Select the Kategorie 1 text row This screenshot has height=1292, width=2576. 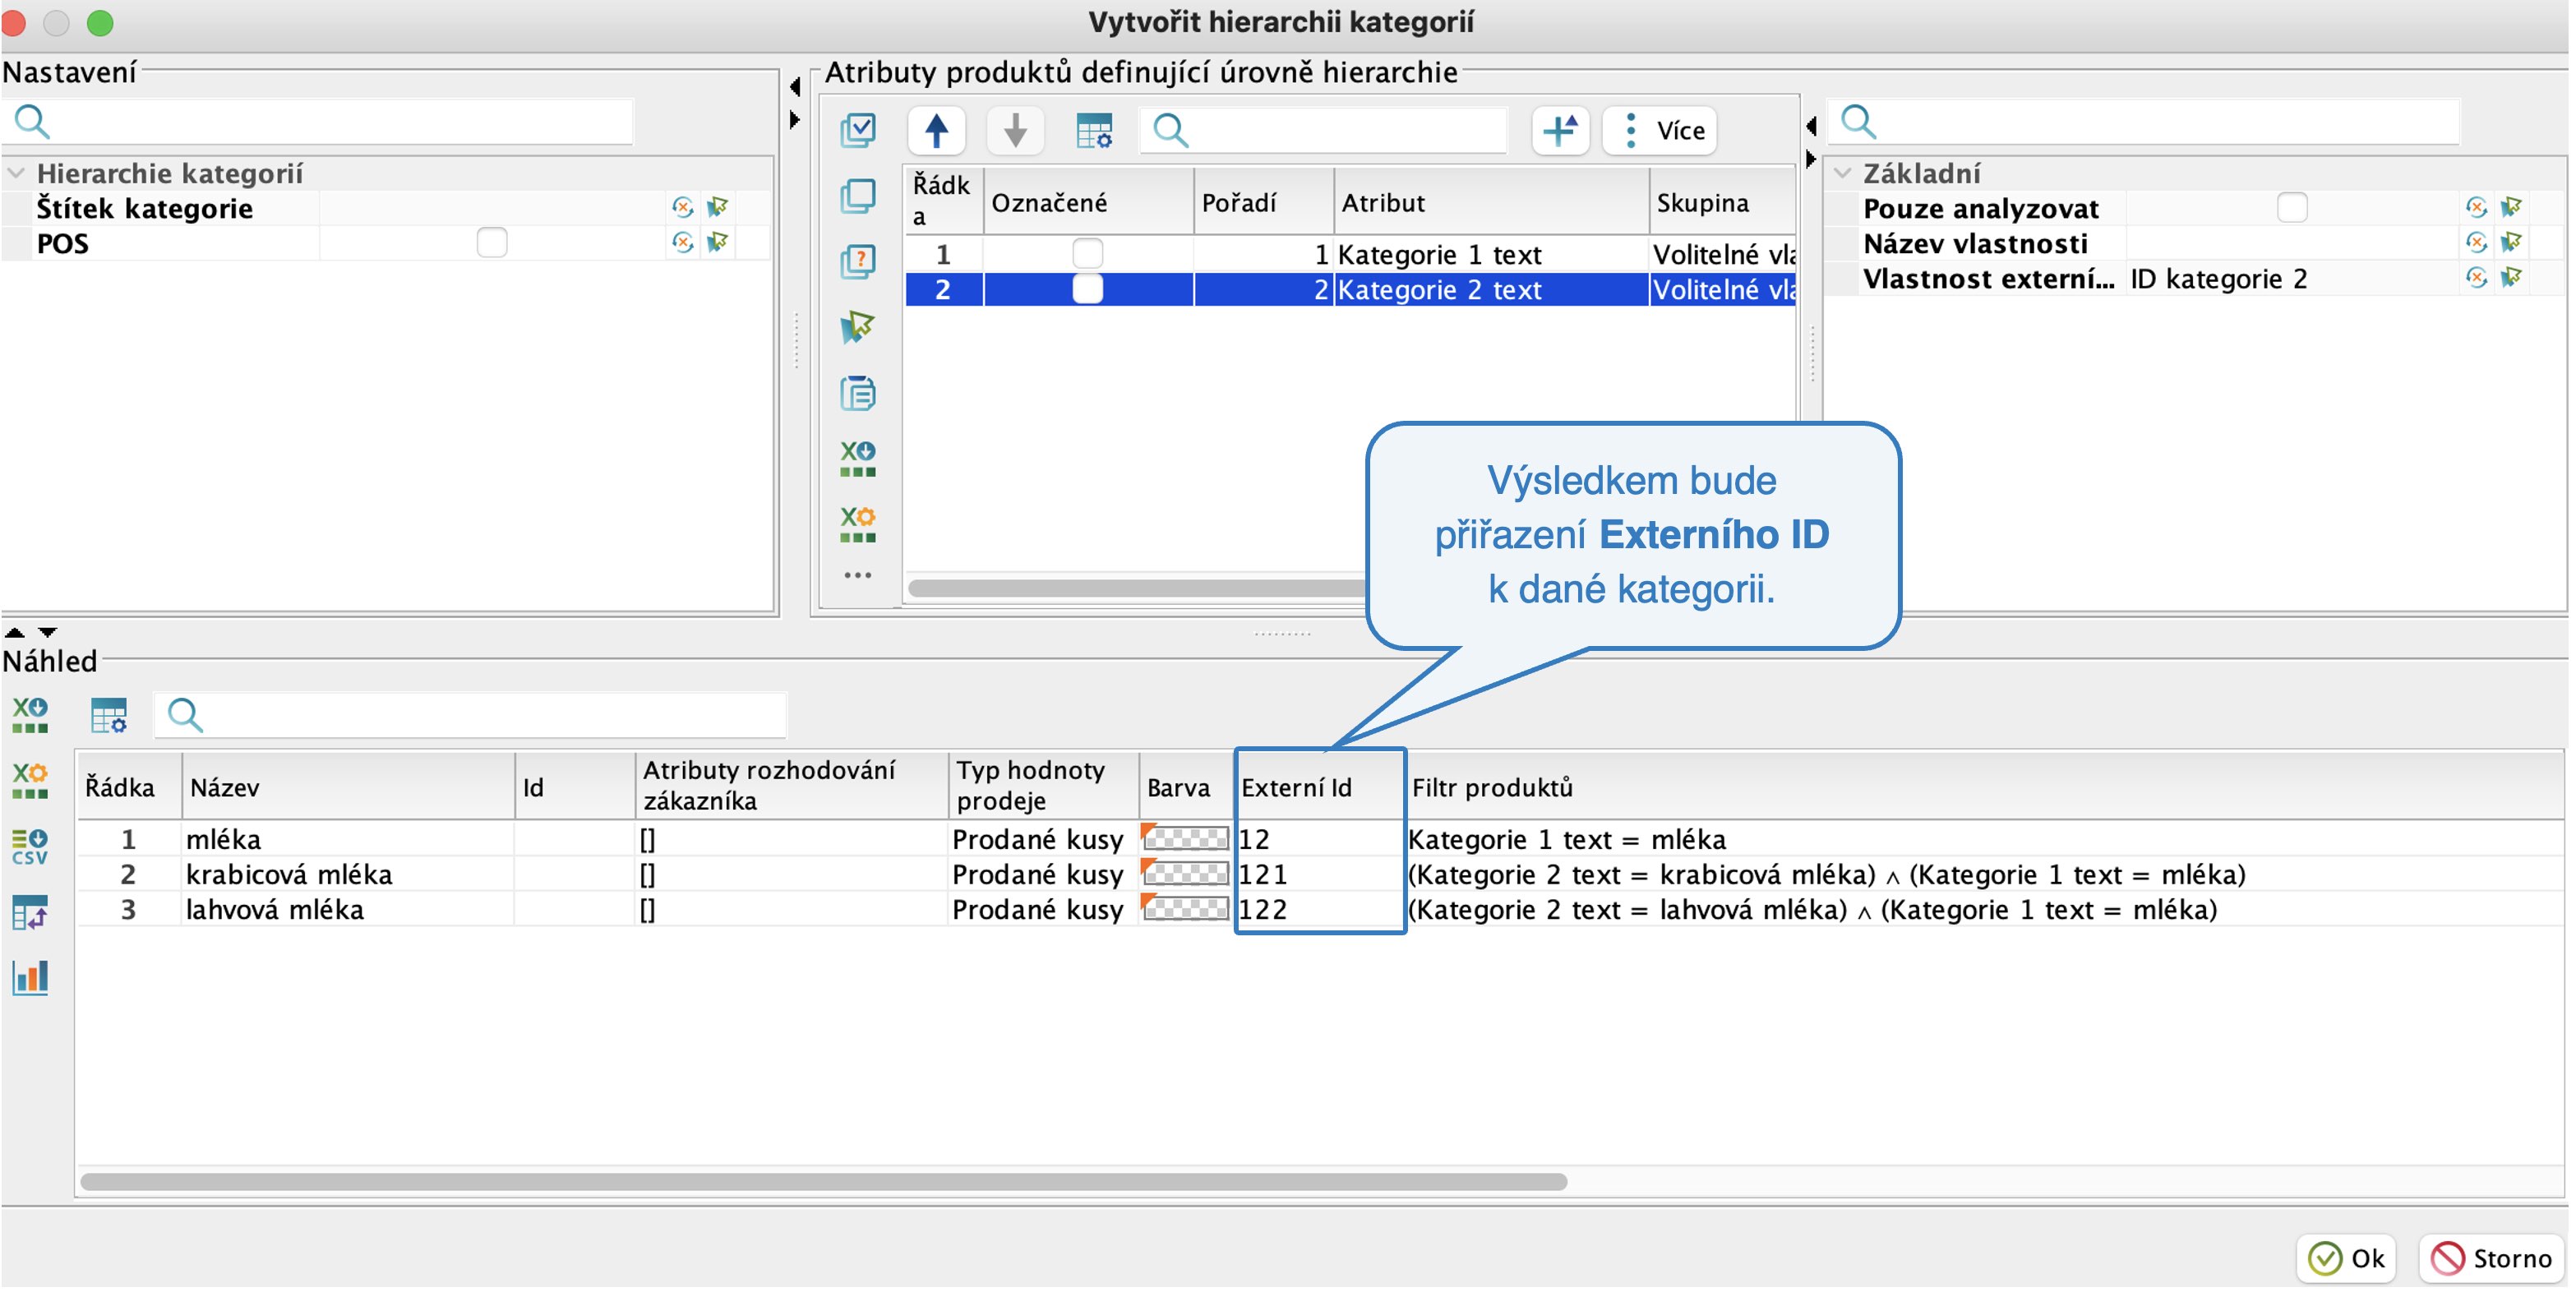click(1350, 254)
